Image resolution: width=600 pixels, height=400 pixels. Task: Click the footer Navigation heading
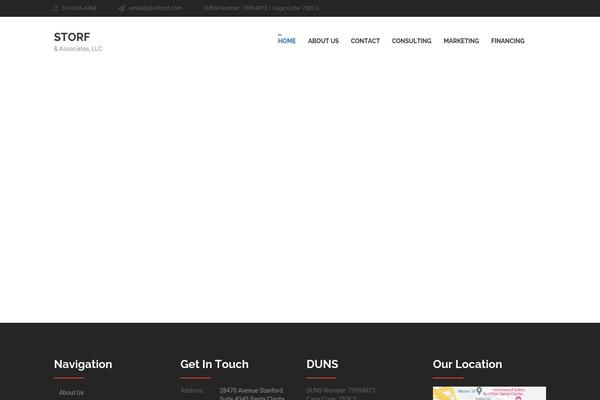point(83,364)
